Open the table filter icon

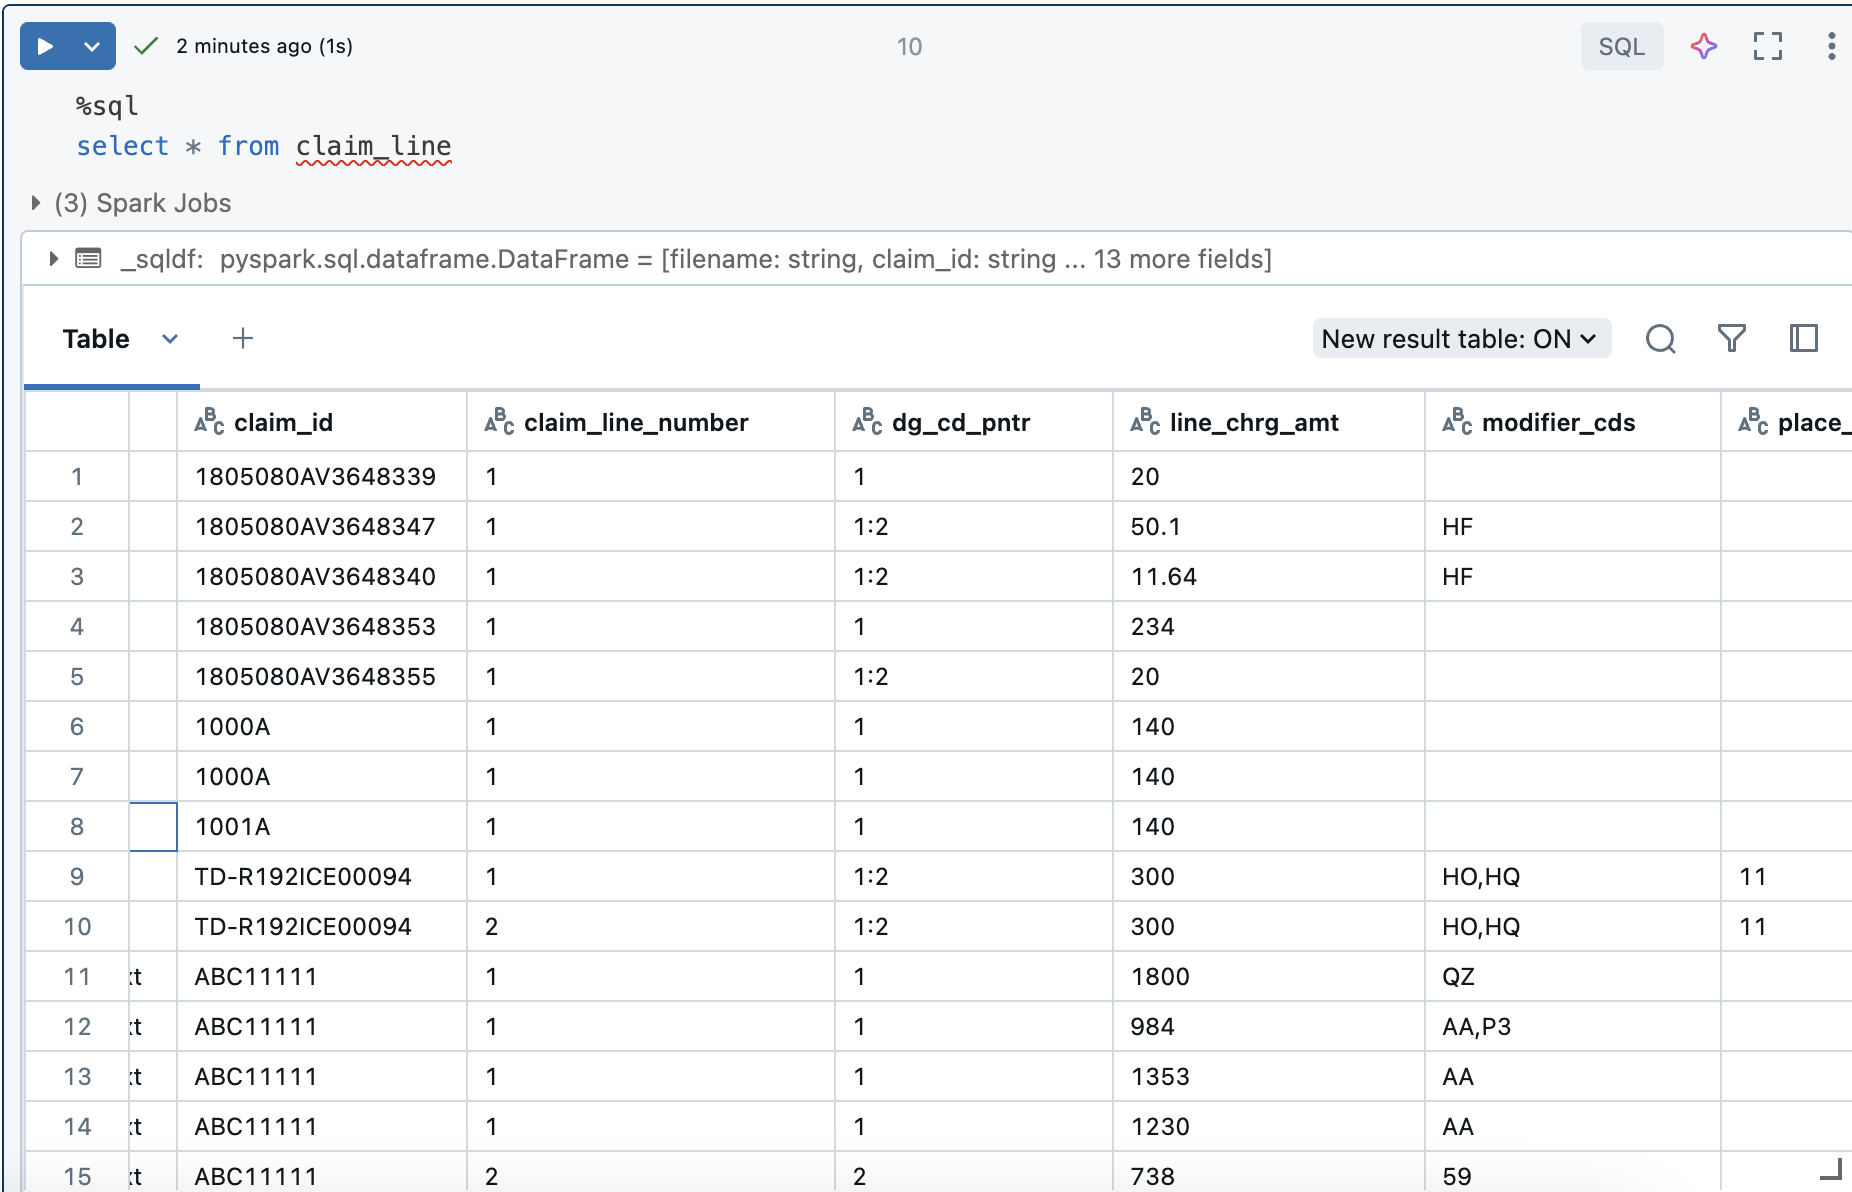point(1732,339)
